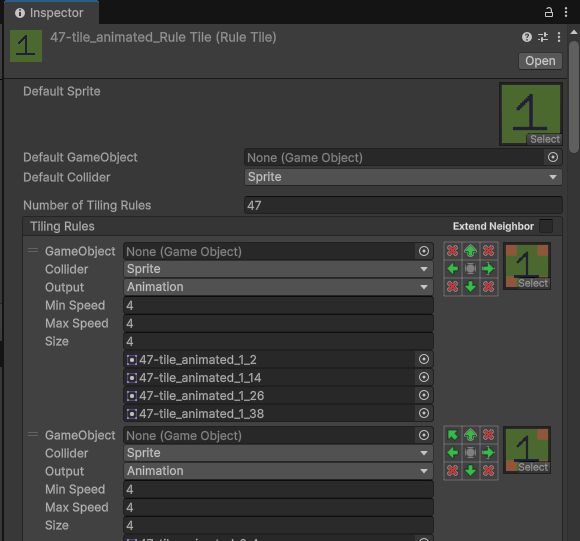The image size is (580, 541).
Task: Open second rule's Collider dropdown
Action: click(x=278, y=453)
